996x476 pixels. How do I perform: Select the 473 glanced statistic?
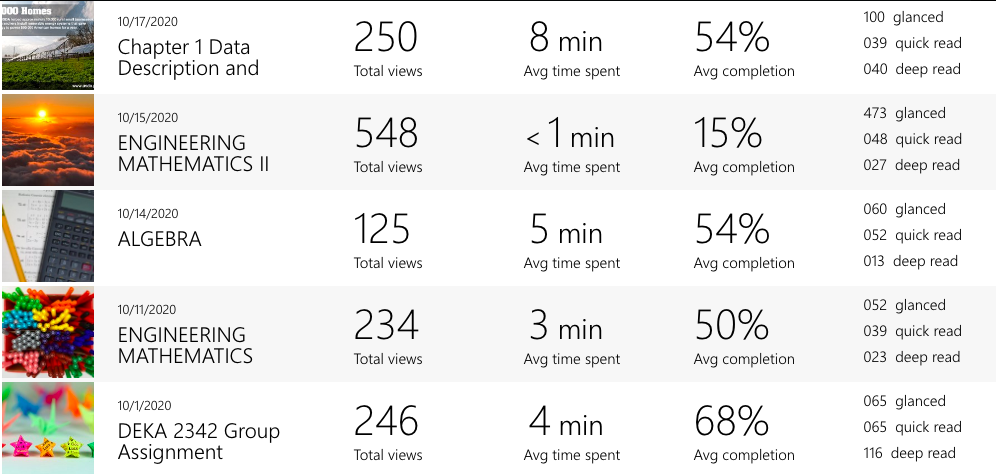coord(904,113)
